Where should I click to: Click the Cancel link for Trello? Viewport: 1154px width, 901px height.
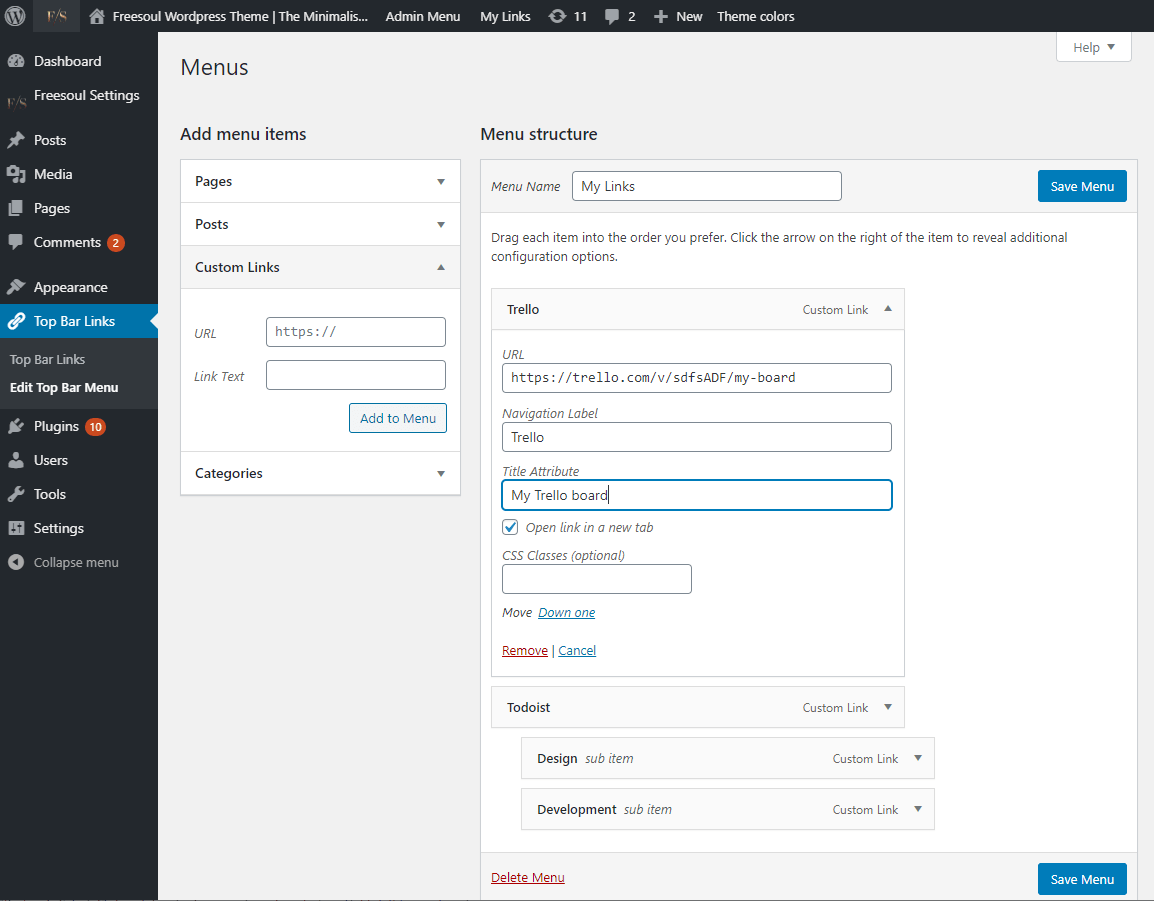pos(577,650)
